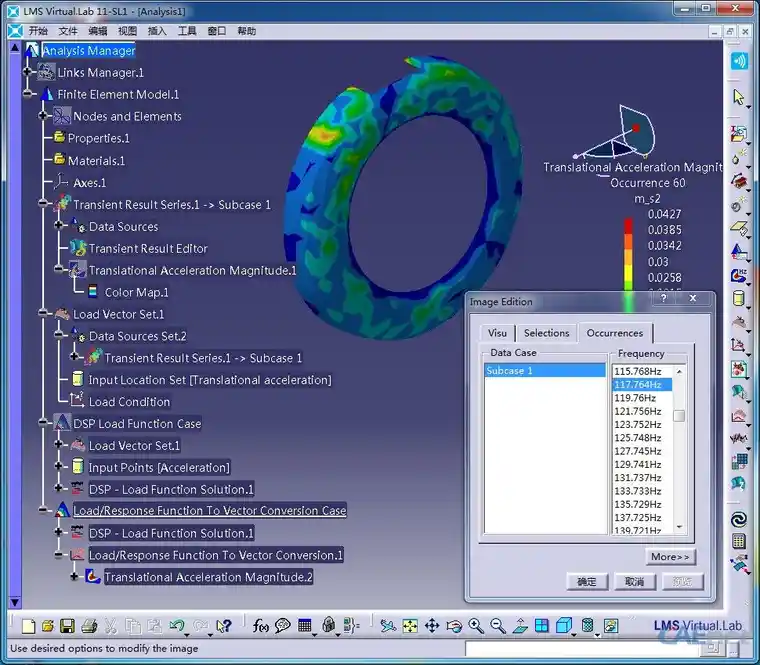Open the f(x) Formula tool
This screenshot has width=760, height=665.
pyautogui.click(x=260, y=626)
